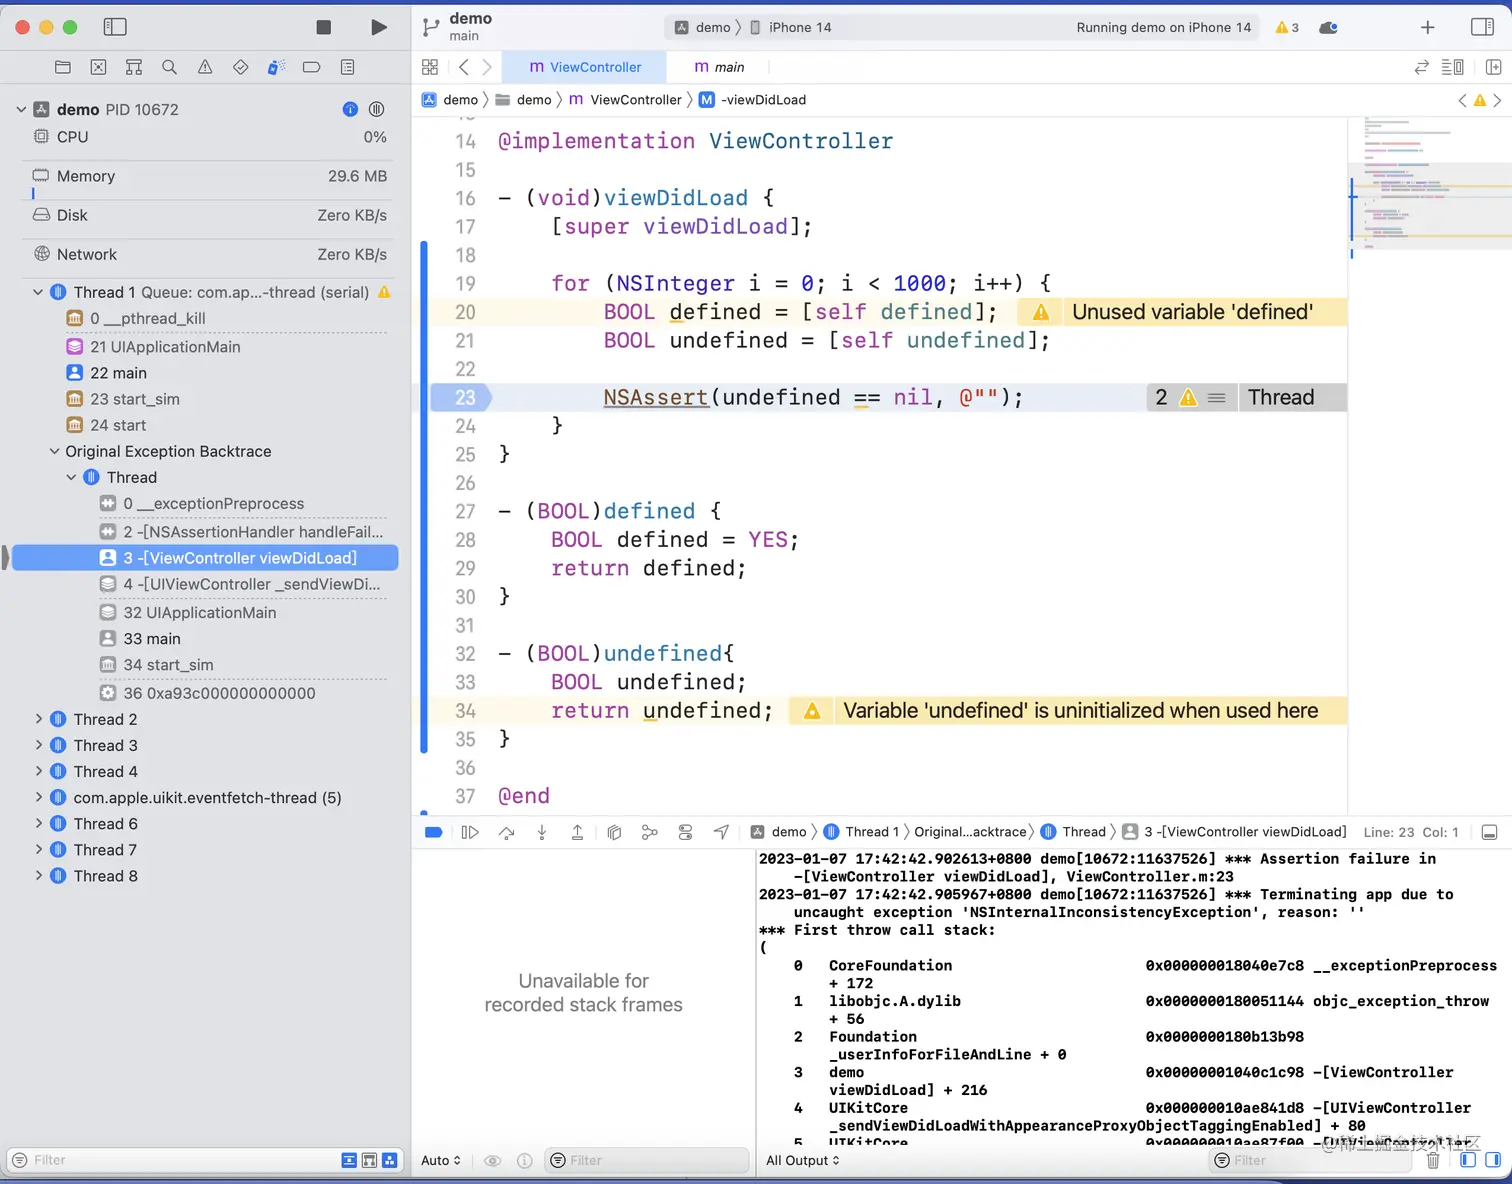Open the Disk gauge row
1512x1184 pixels.
coord(209,215)
